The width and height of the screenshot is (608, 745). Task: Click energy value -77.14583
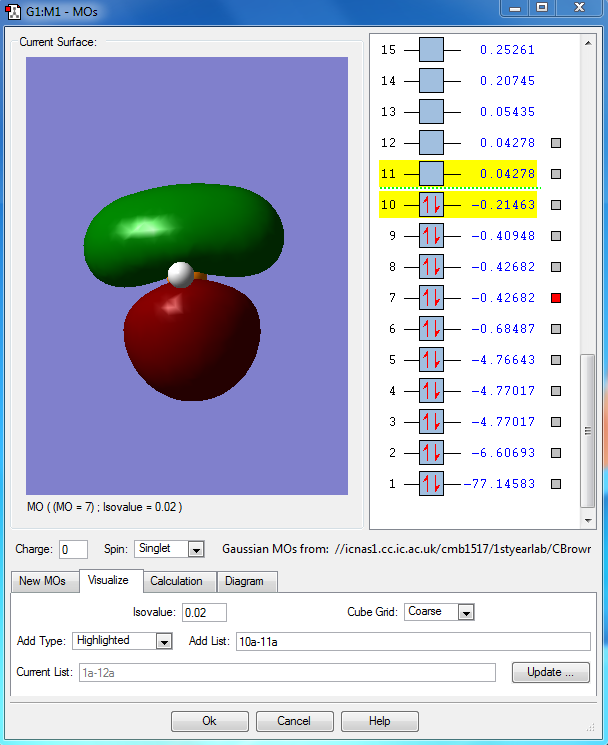499,484
